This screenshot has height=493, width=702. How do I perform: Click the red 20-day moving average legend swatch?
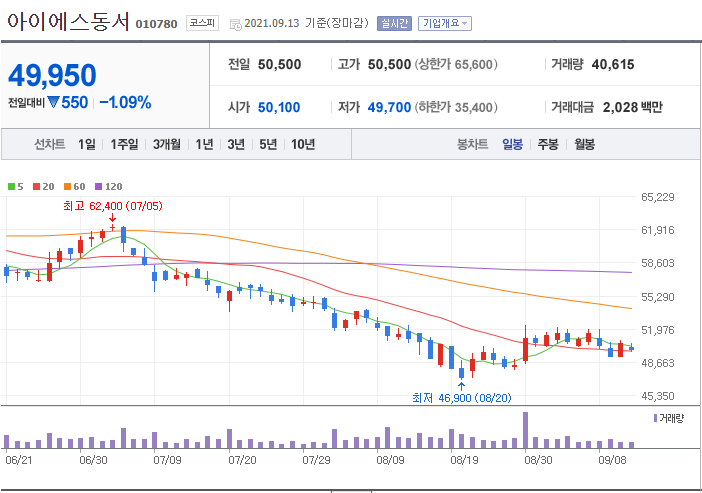pos(37,187)
